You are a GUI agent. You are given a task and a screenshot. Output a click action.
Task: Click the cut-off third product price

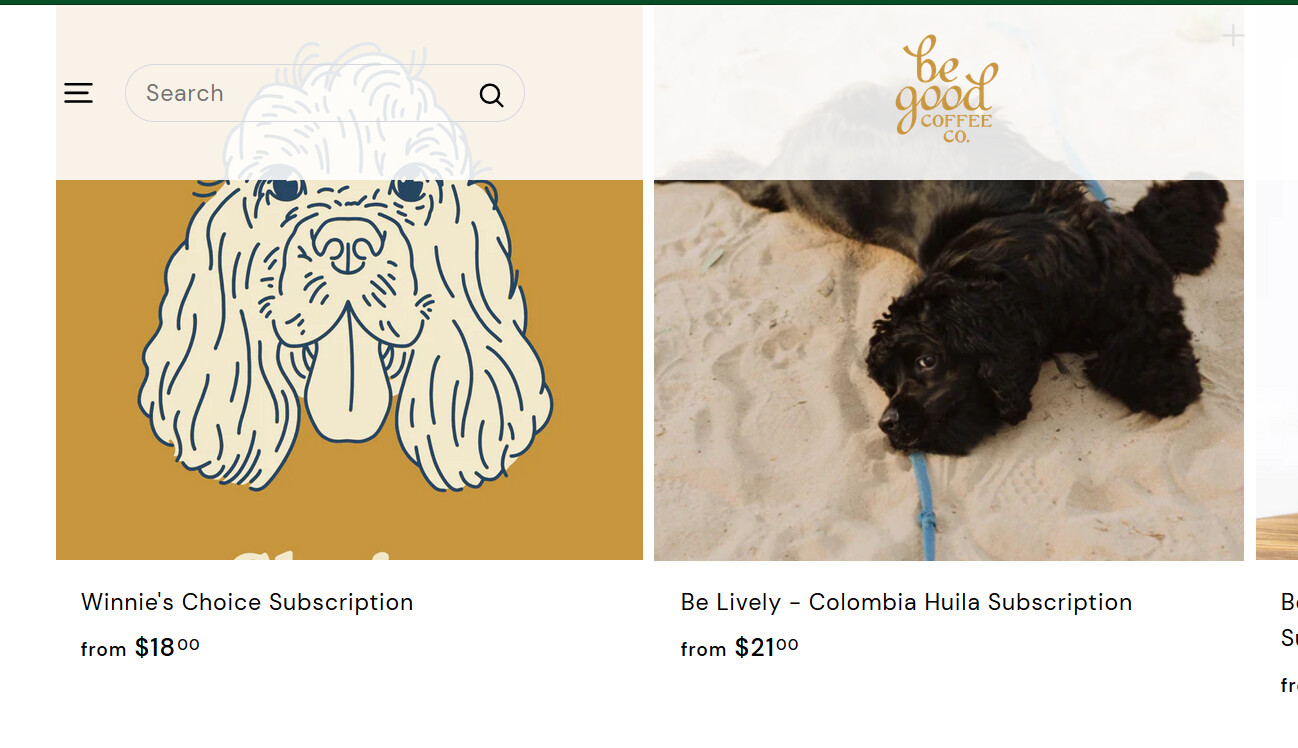pyautogui.click(x=1289, y=685)
